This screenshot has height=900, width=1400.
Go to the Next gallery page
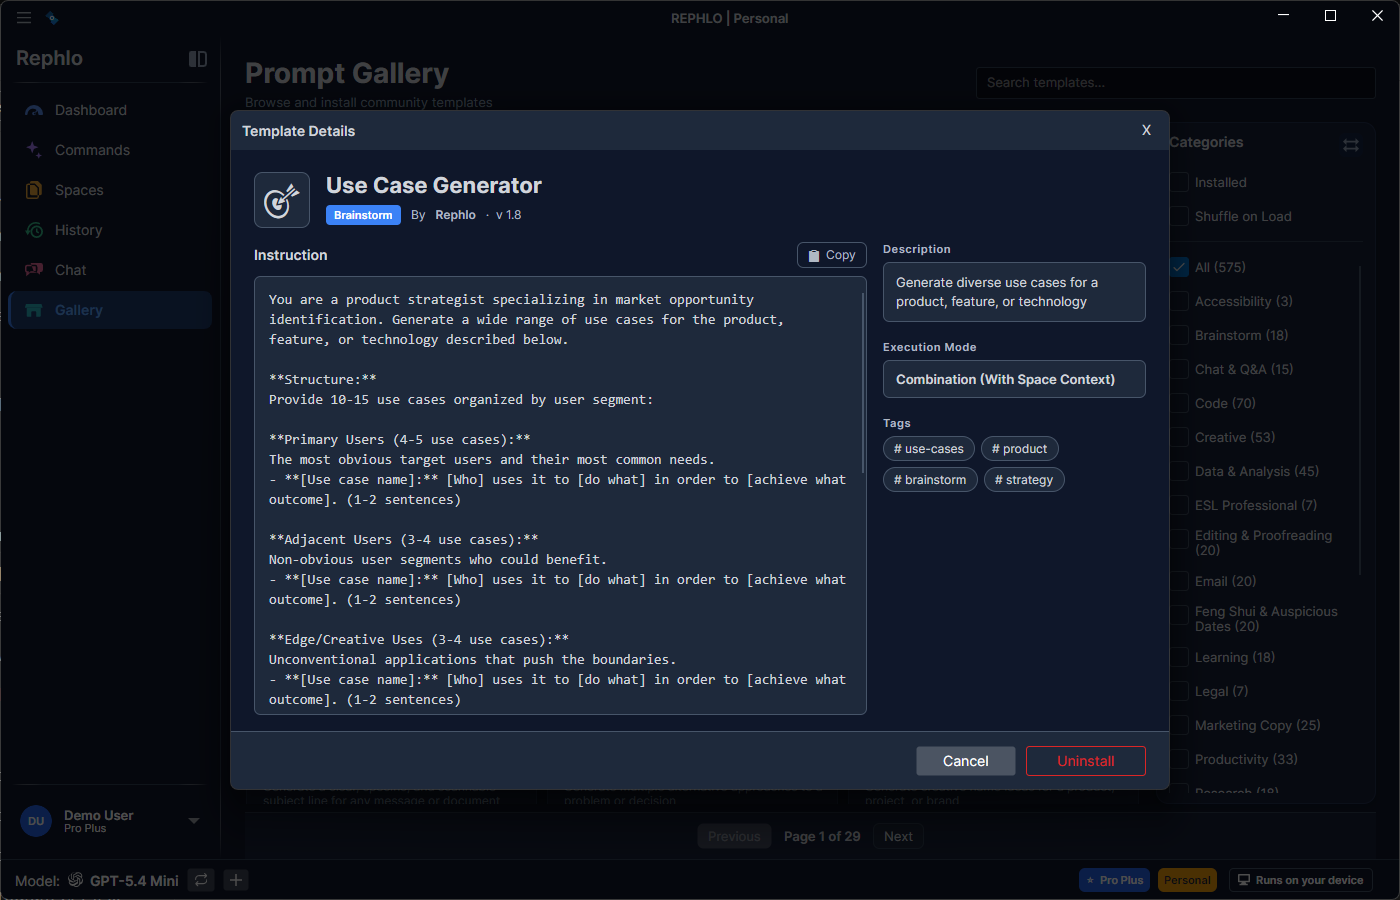point(898,836)
